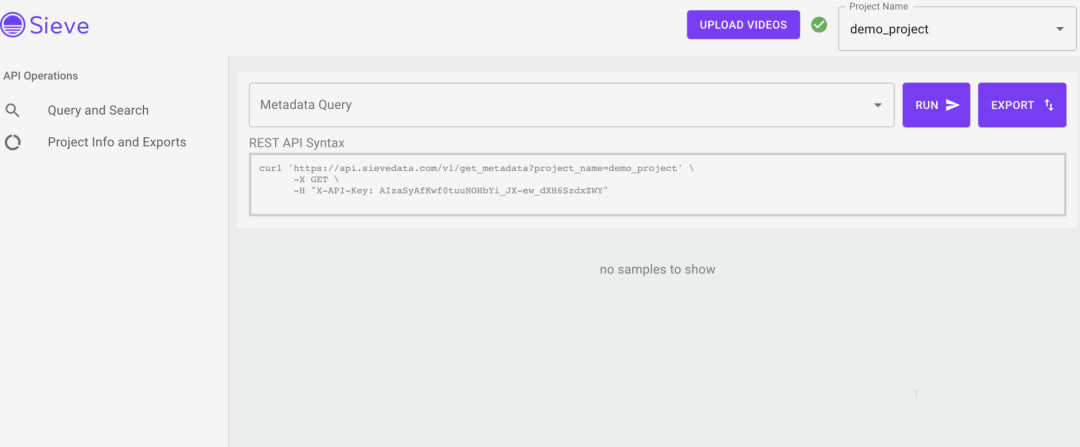Viewport: 1080px width, 447px height.
Task: Click the Sieve wordmark text
Action: pyautogui.click(x=60, y=25)
